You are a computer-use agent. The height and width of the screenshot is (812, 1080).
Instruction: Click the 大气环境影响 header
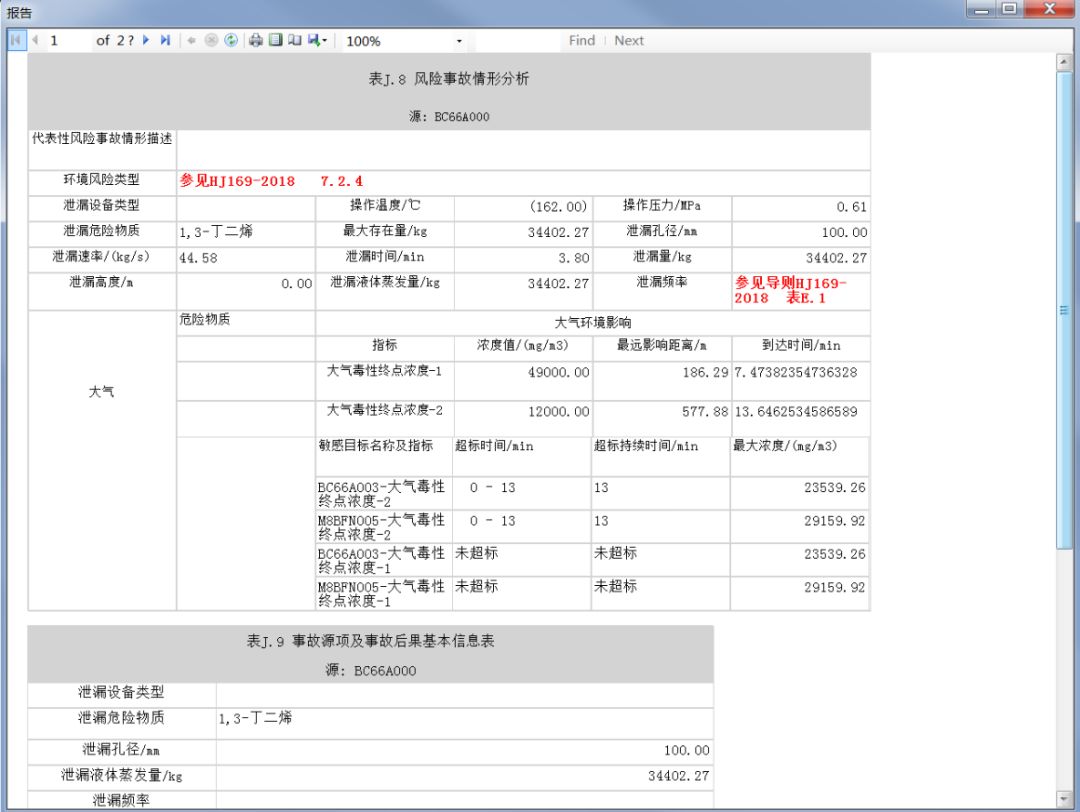[593, 322]
